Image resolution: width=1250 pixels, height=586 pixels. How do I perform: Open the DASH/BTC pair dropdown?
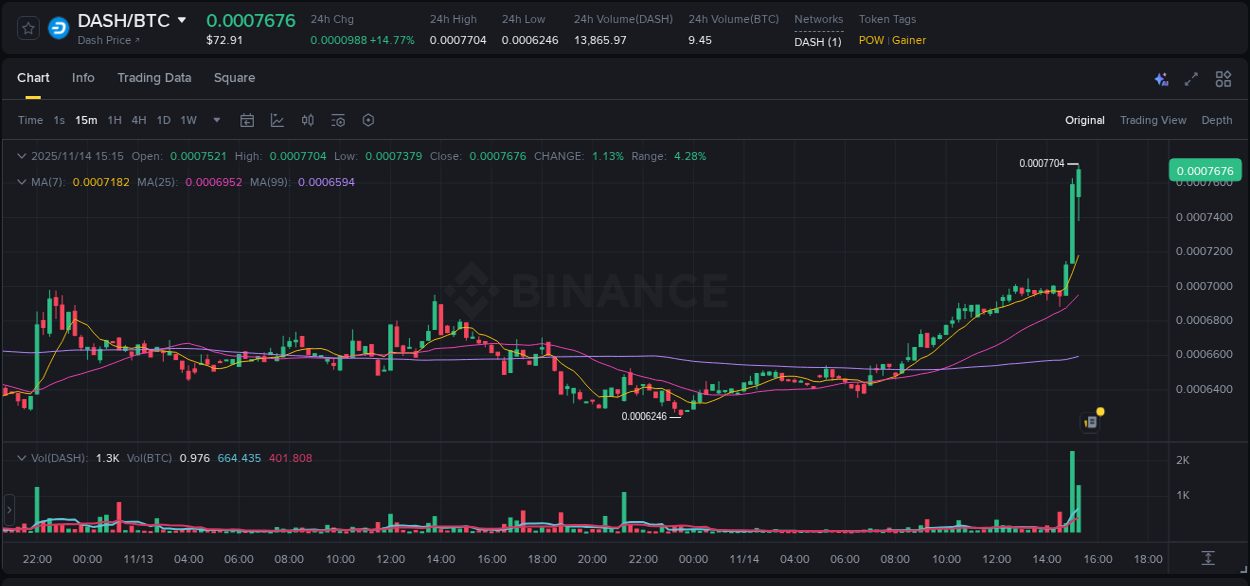[x=181, y=19]
